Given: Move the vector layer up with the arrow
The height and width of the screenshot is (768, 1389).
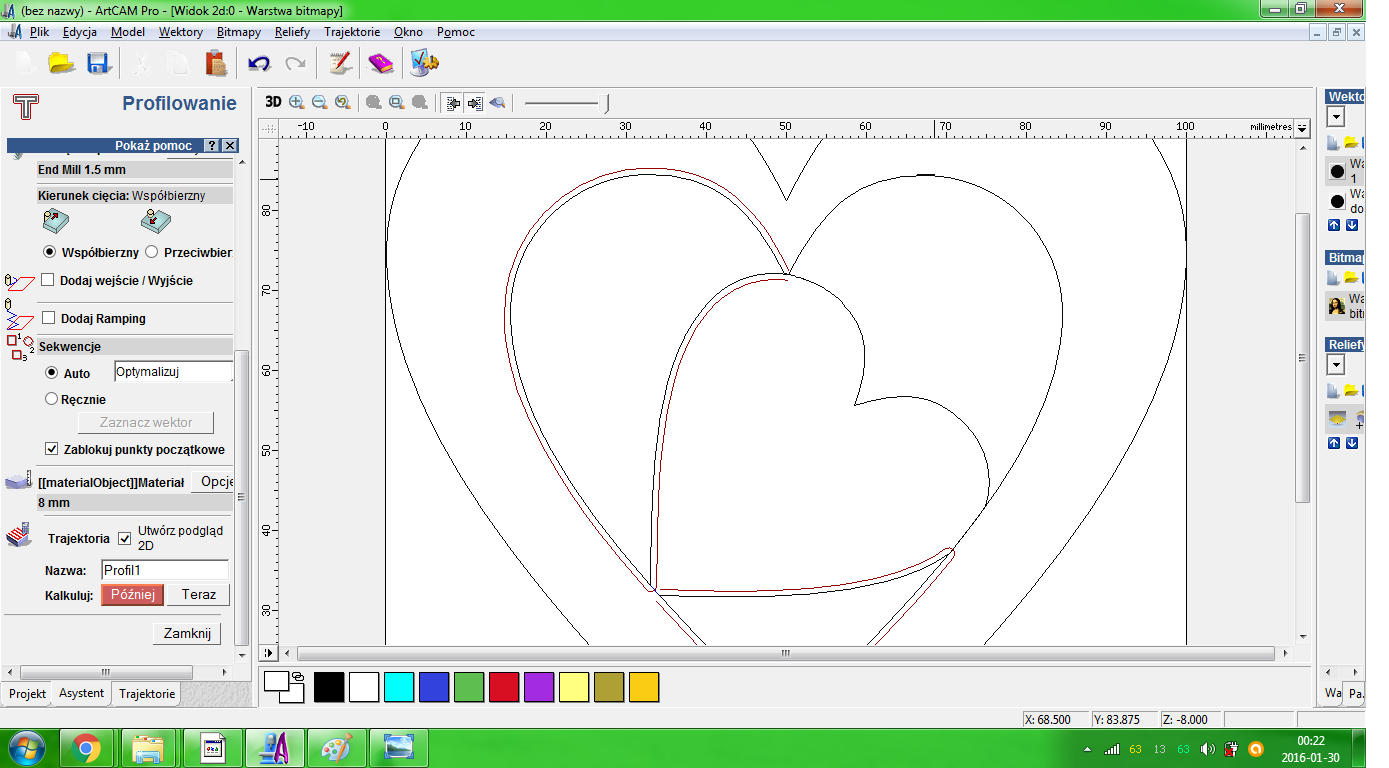Looking at the screenshot, I should tap(1334, 225).
